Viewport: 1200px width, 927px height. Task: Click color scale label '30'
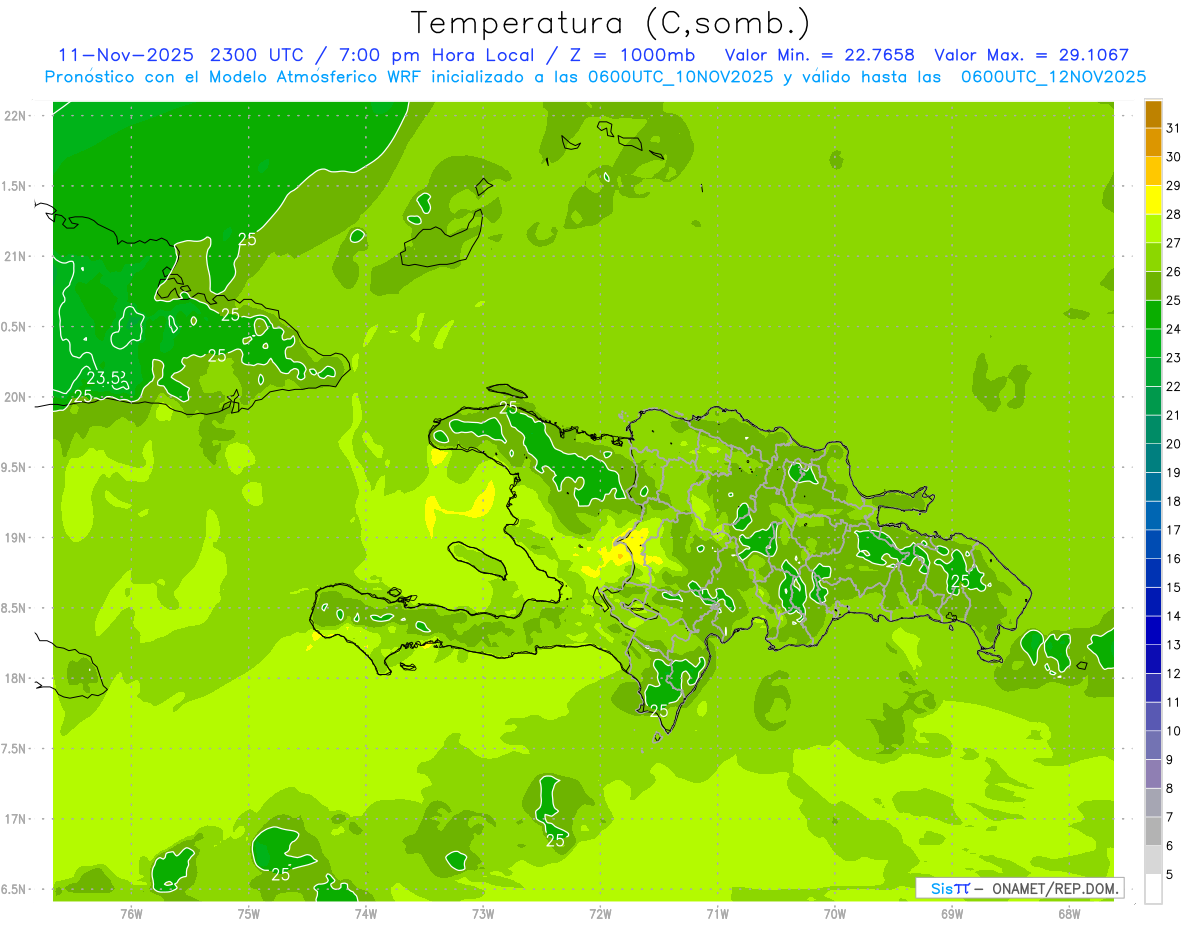(1174, 157)
